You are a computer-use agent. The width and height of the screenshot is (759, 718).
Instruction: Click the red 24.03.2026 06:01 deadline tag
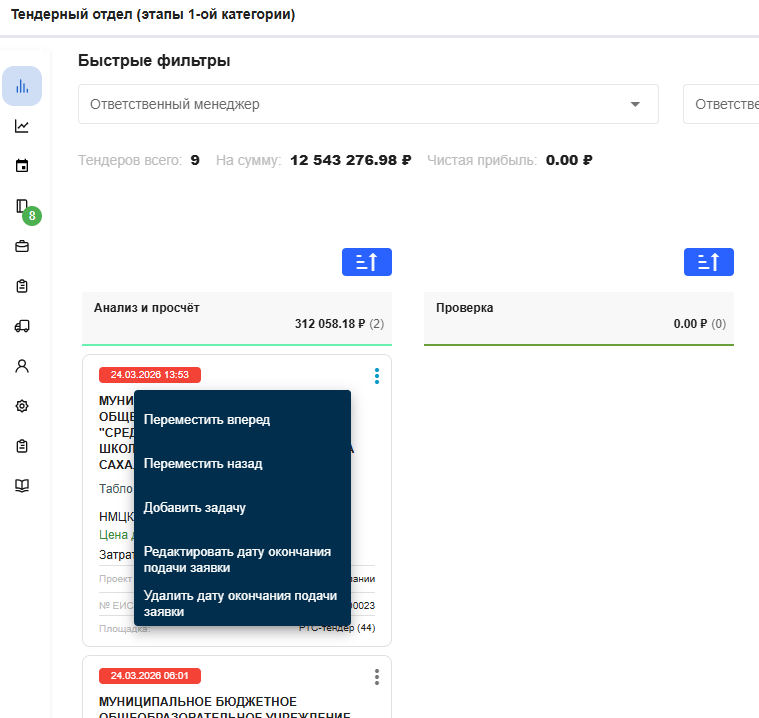pos(150,676)
